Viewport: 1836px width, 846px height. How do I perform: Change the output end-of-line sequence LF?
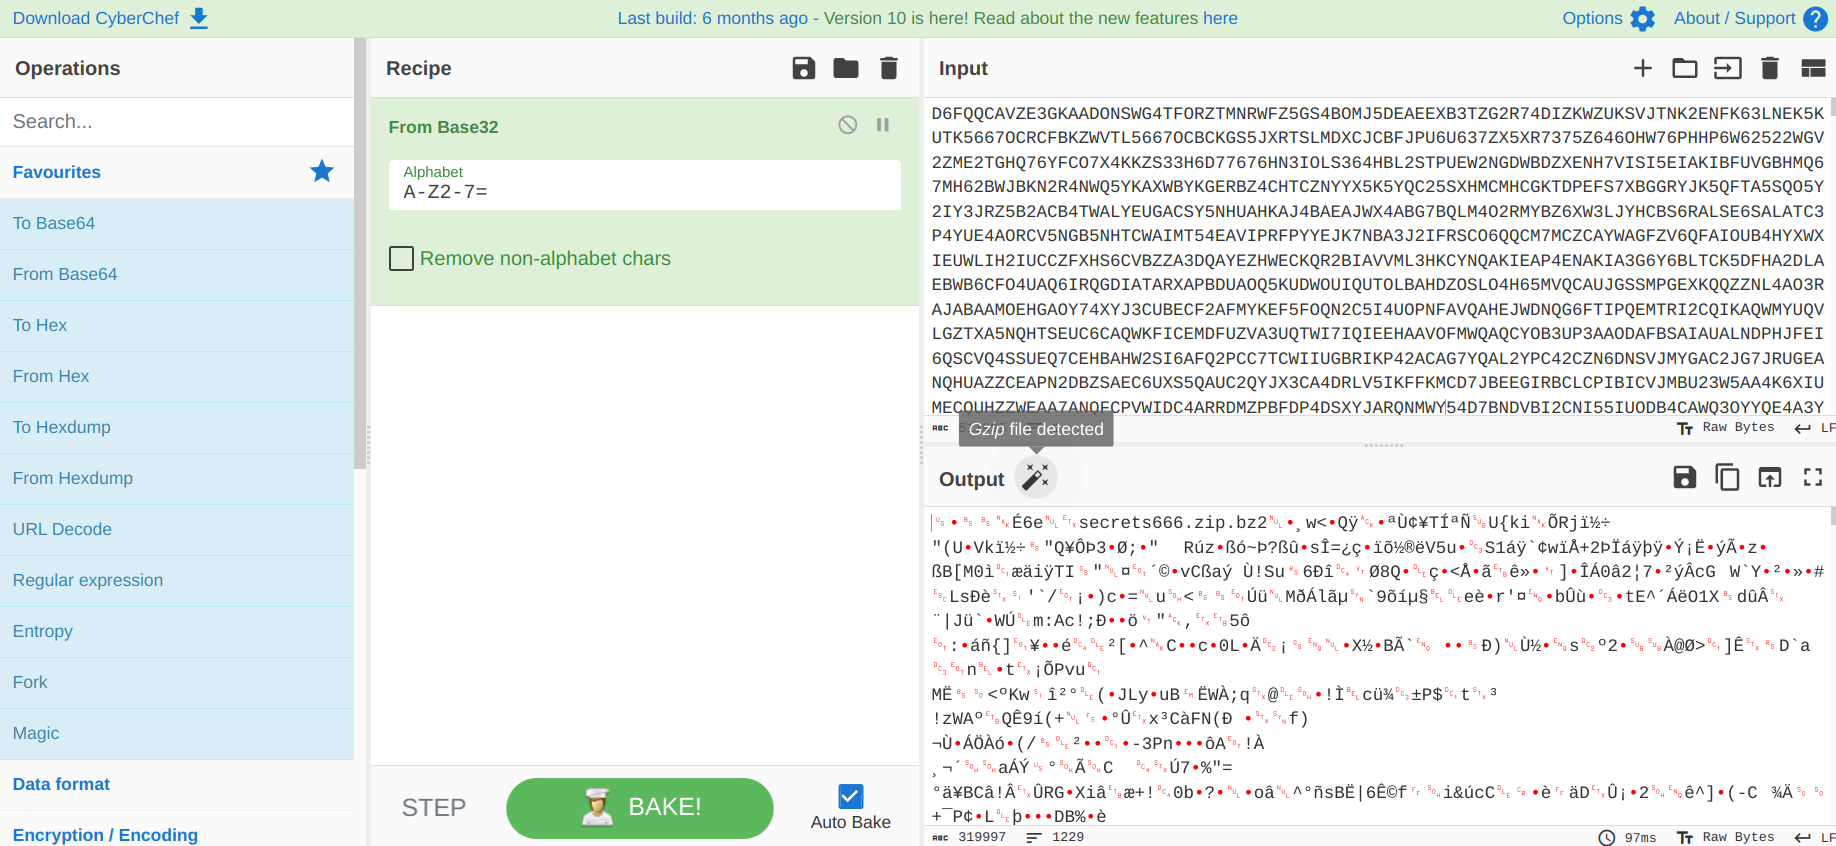(1815, 837)
